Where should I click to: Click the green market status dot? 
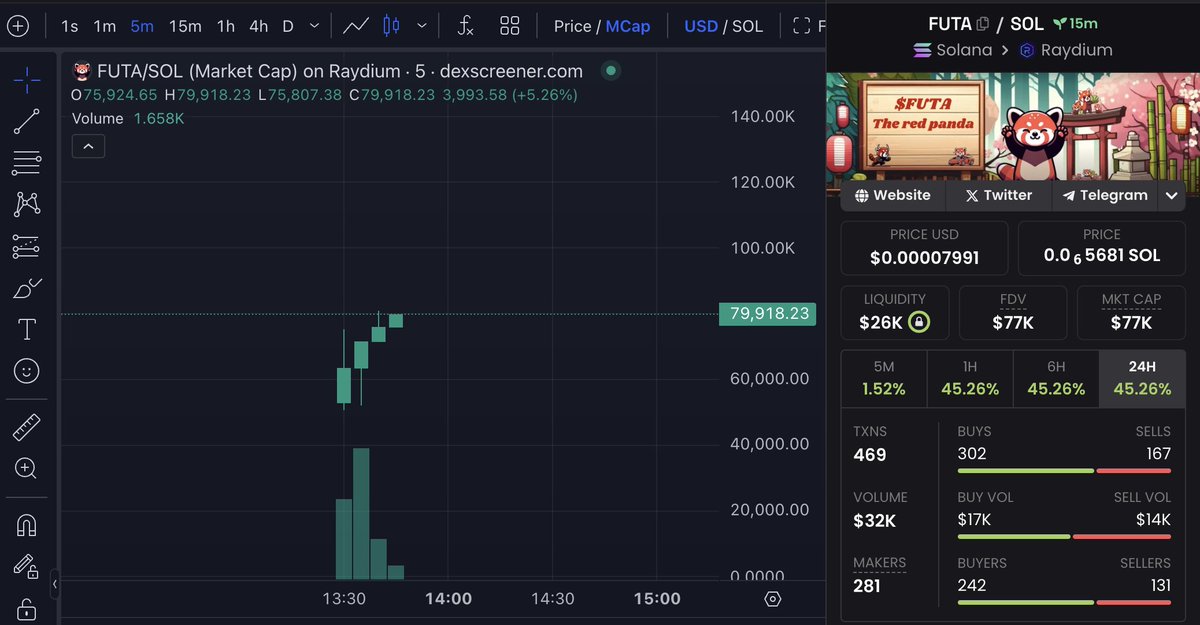click(611, 71)
